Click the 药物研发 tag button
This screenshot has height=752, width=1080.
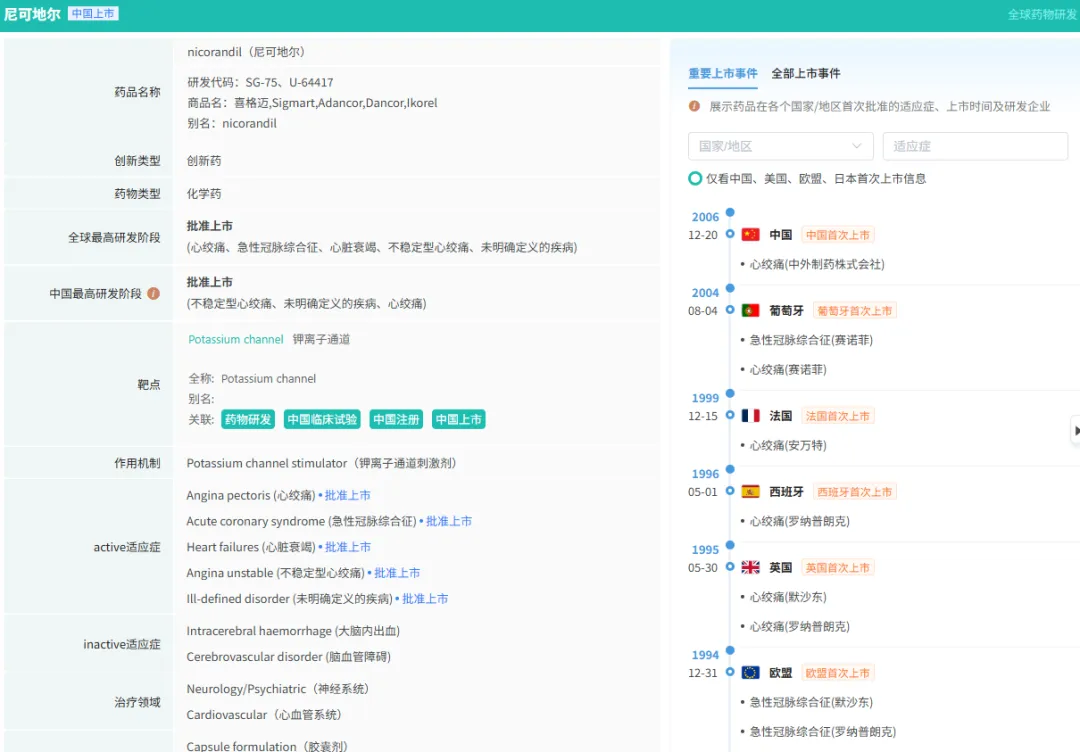click(x=248, y=420)
